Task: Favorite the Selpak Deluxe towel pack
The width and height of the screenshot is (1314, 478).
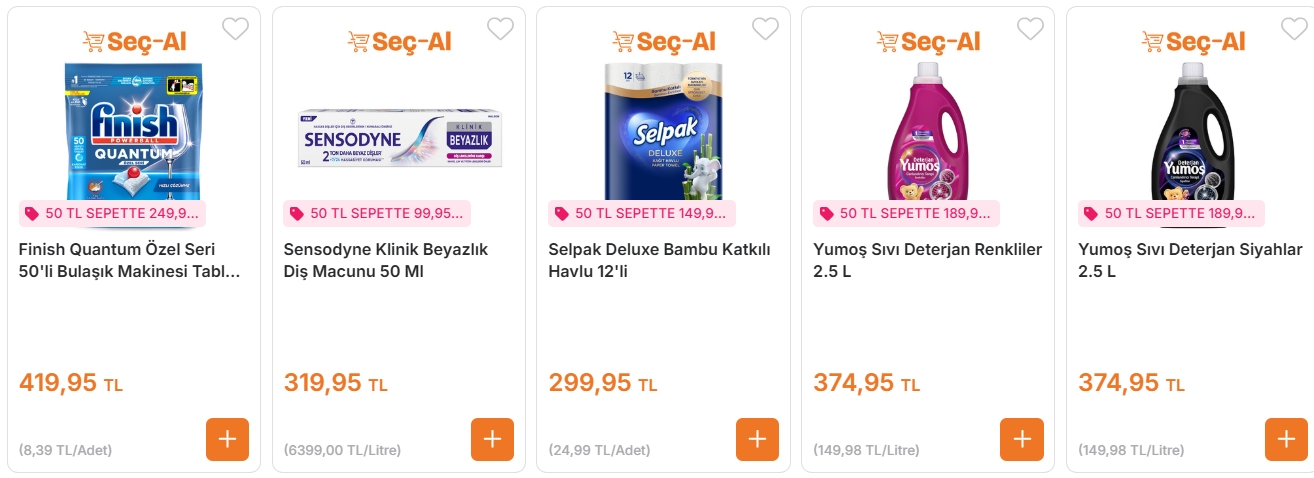Action: (765, 29)
